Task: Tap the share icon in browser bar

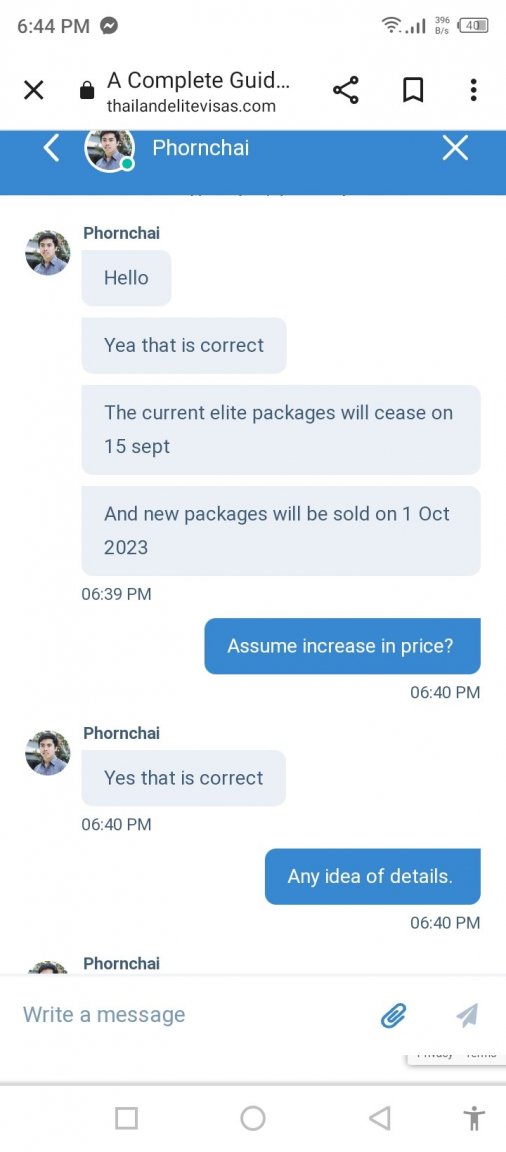Action: (x=346, y=90)
